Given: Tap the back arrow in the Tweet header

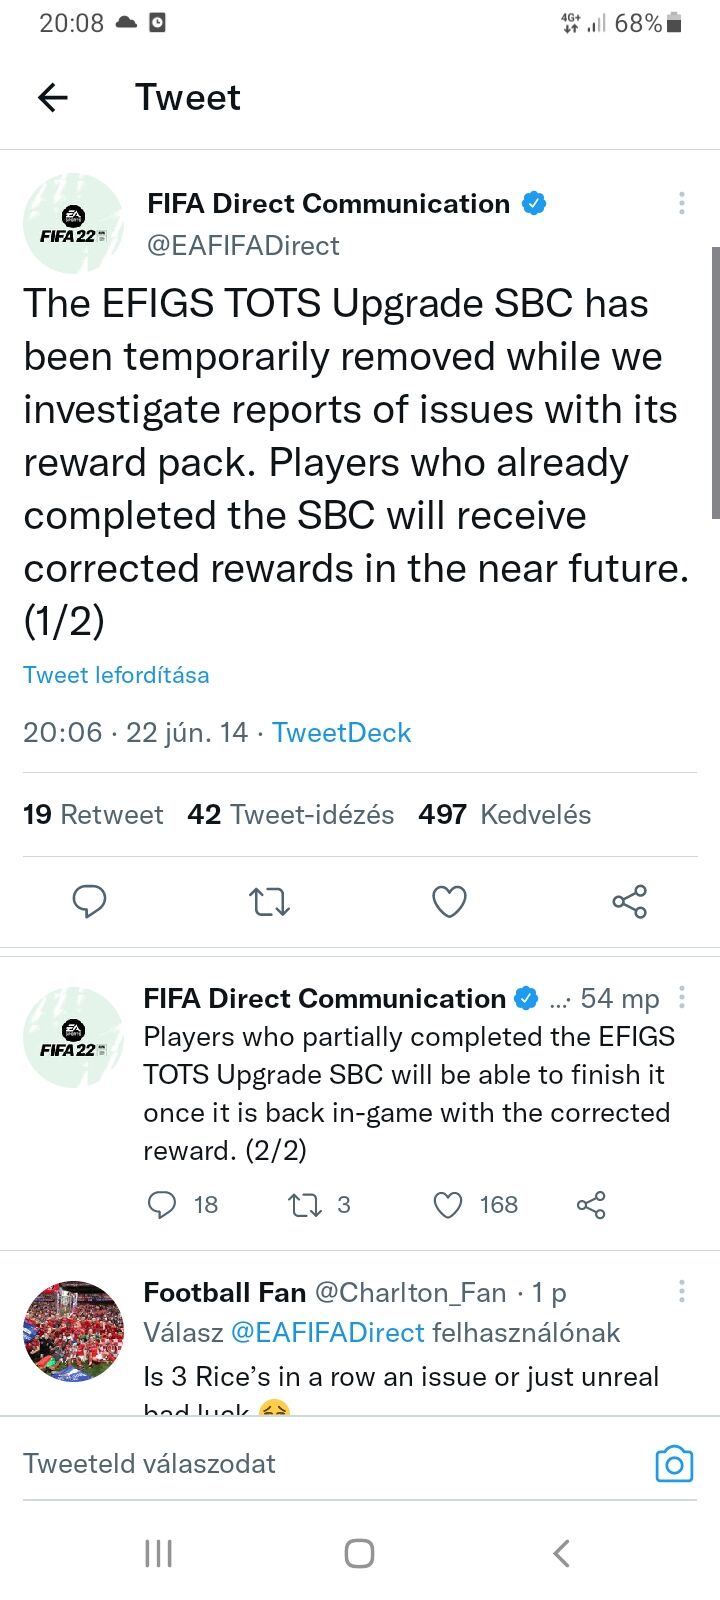Looking at the screenshot, I should [x=53, y=97].
